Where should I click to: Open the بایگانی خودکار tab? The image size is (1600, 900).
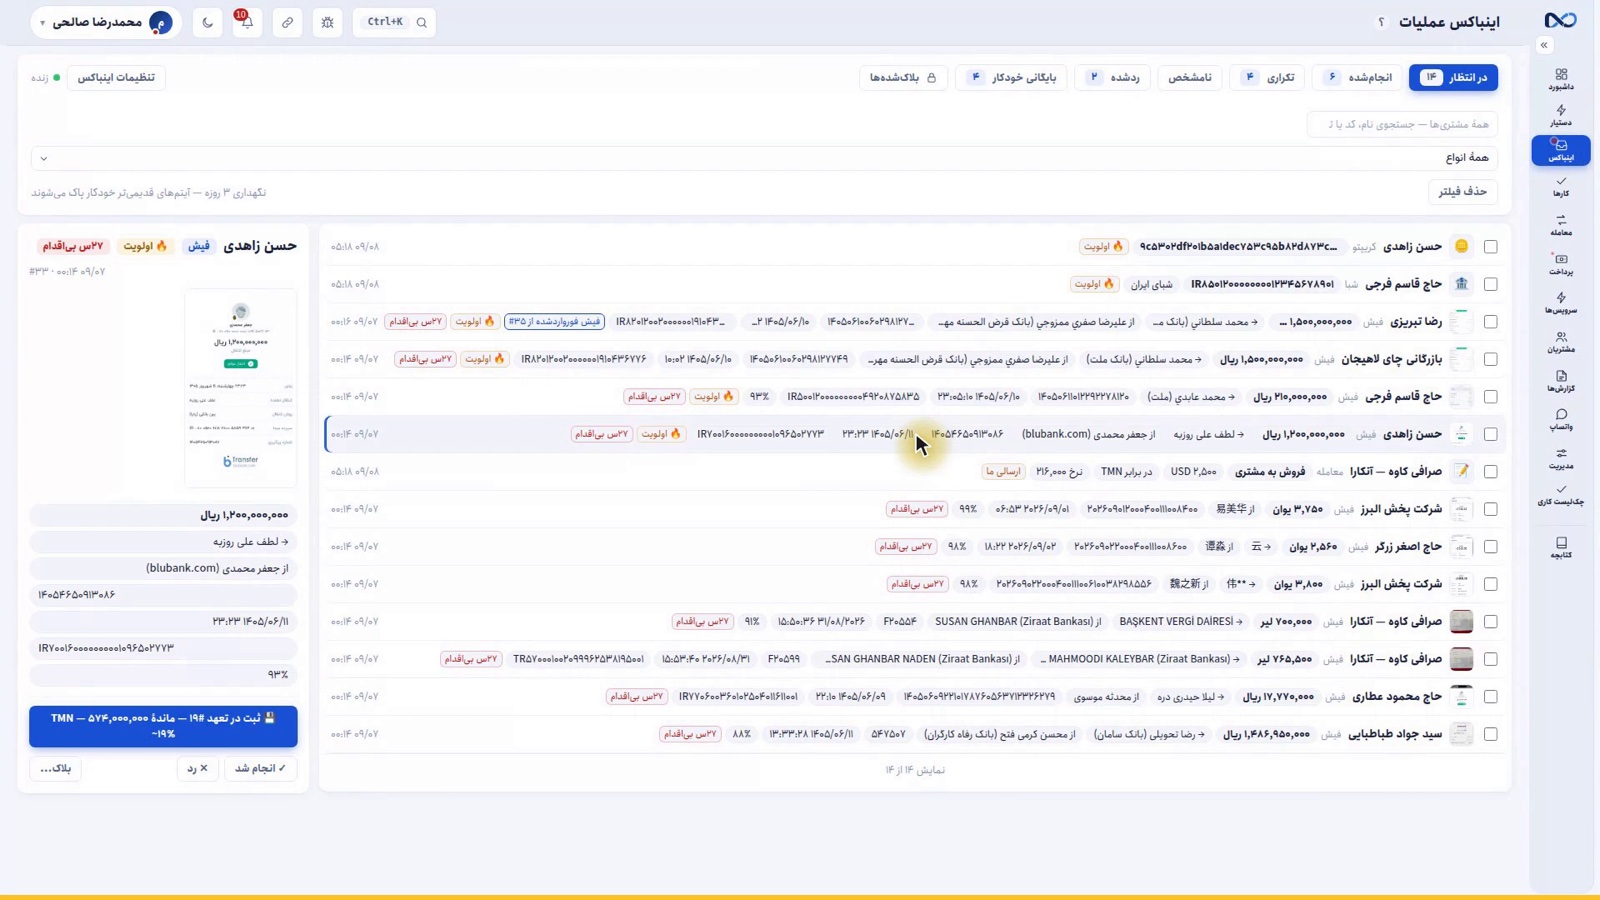click(x=1011, y=77)
